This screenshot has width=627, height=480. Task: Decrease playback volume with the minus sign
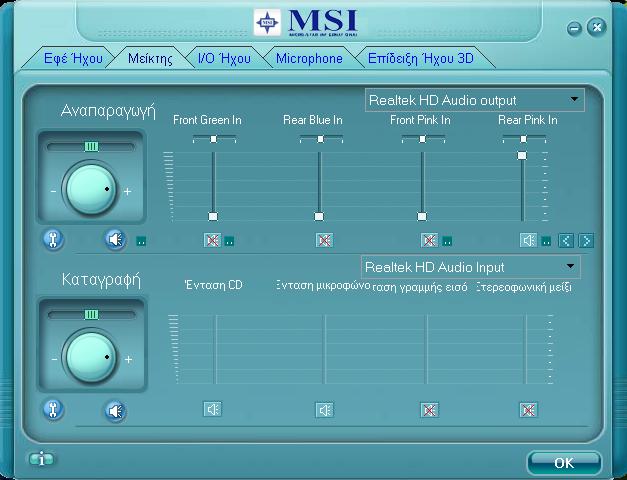54,192
